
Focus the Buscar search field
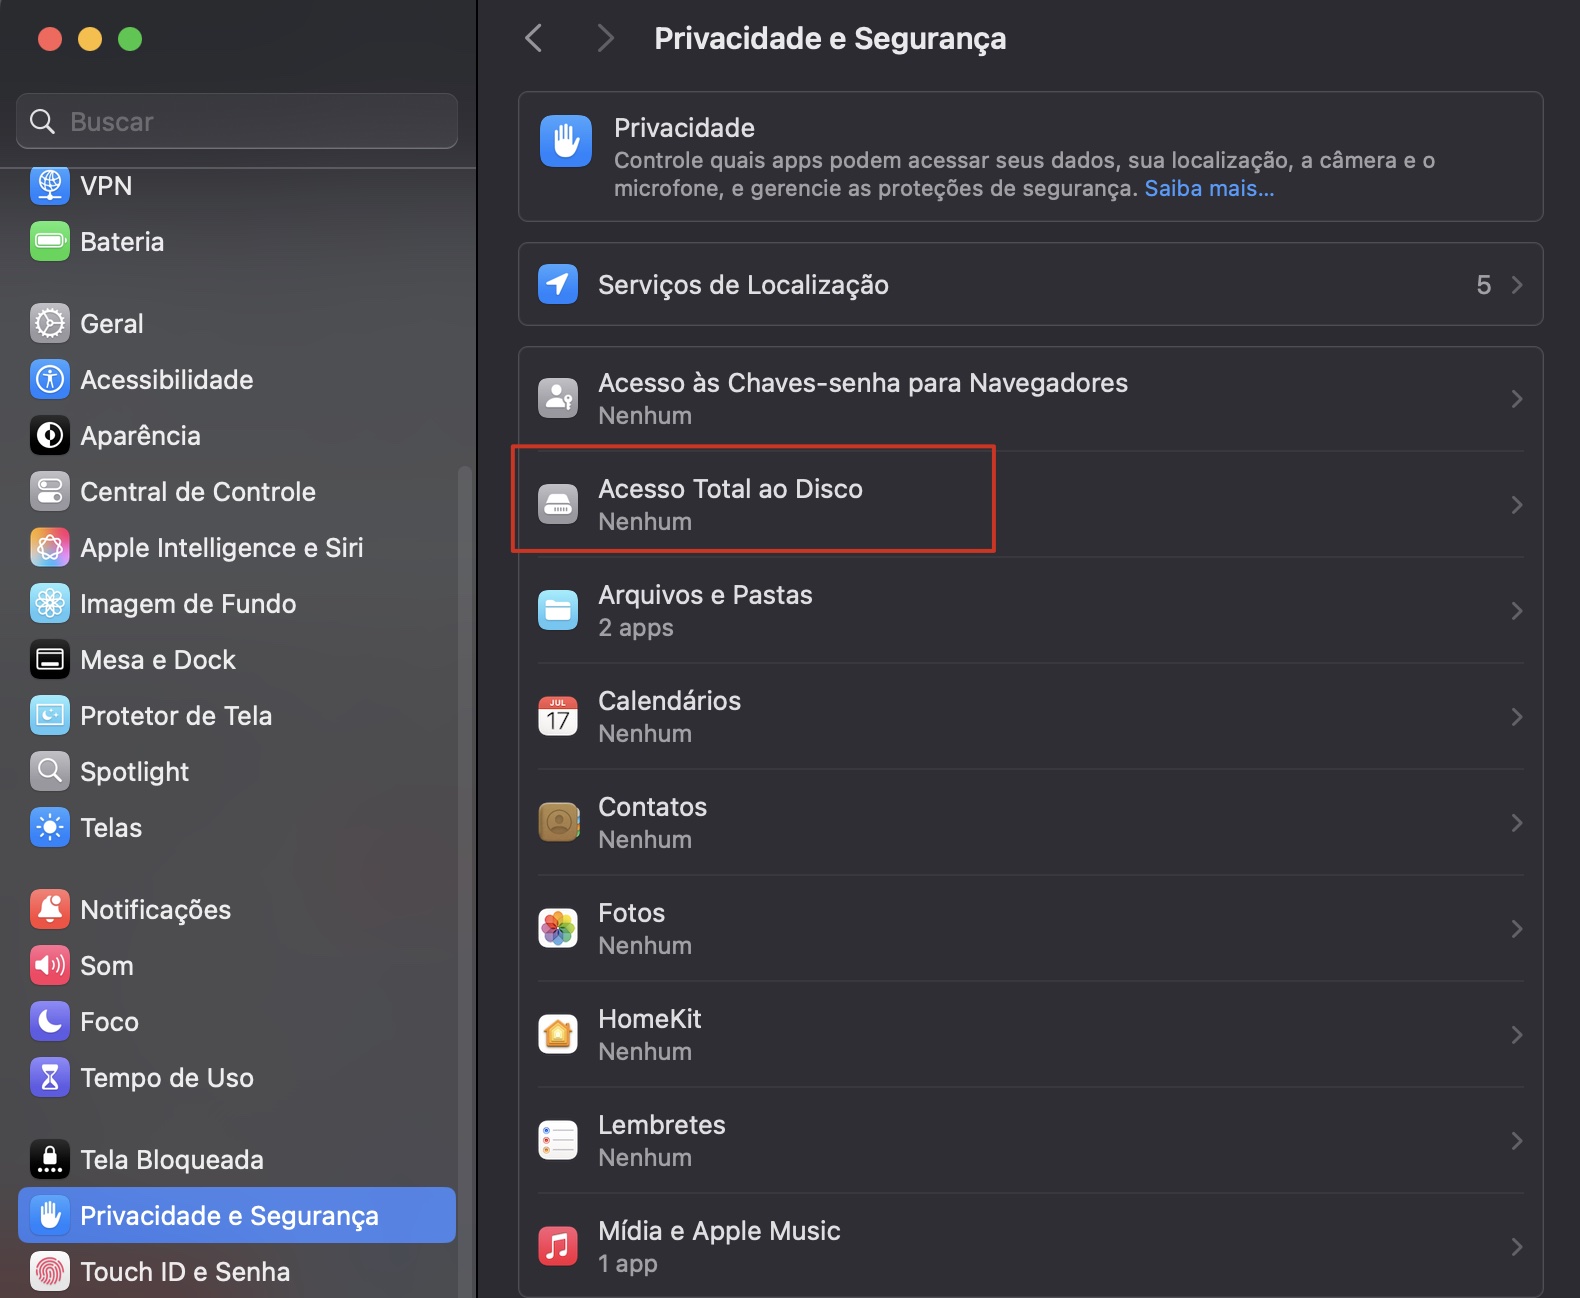237,121
